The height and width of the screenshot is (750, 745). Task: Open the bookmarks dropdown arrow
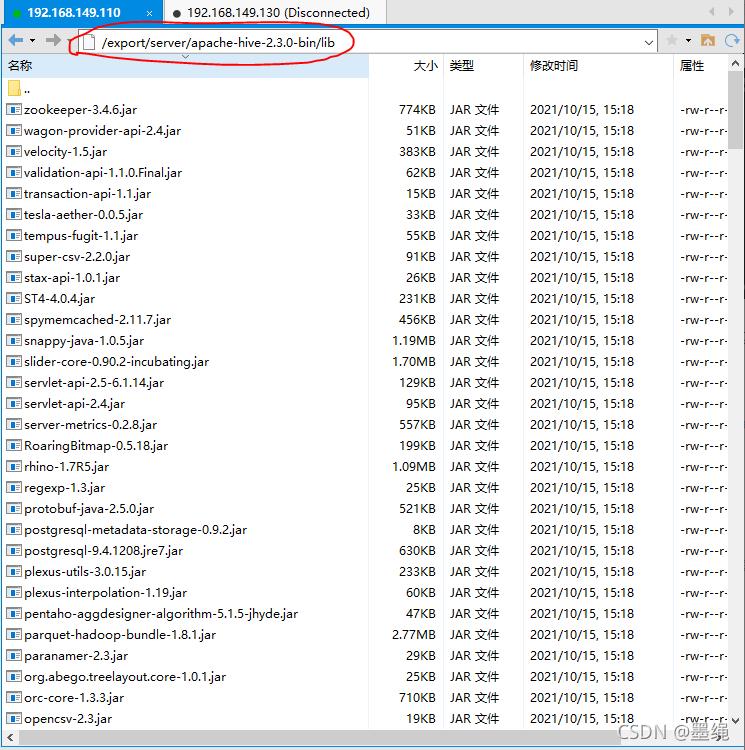click(689, 41)
